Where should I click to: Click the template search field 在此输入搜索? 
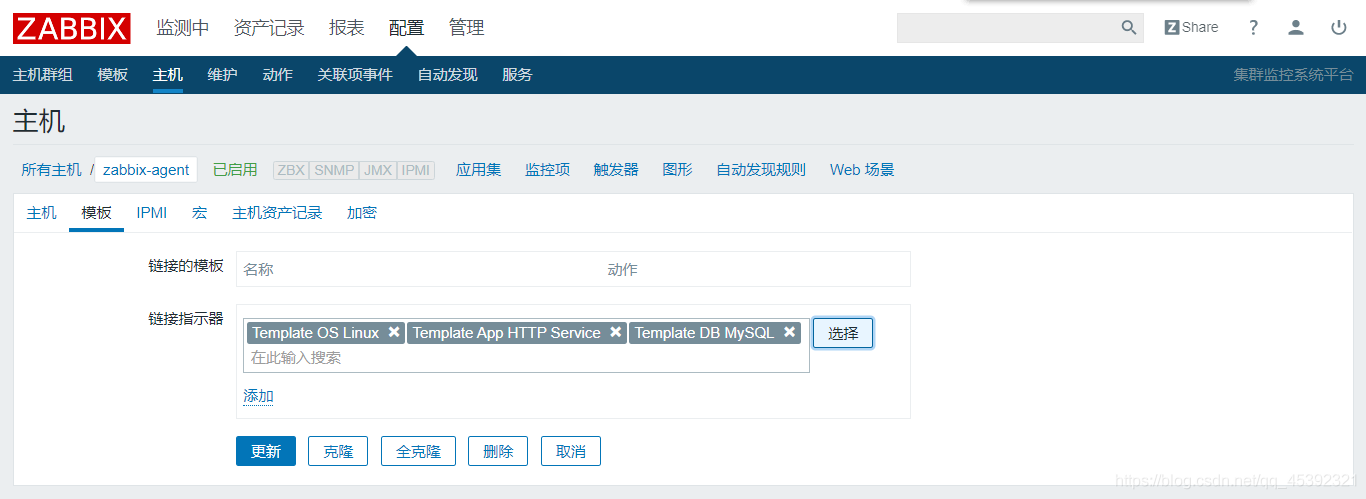526,358
